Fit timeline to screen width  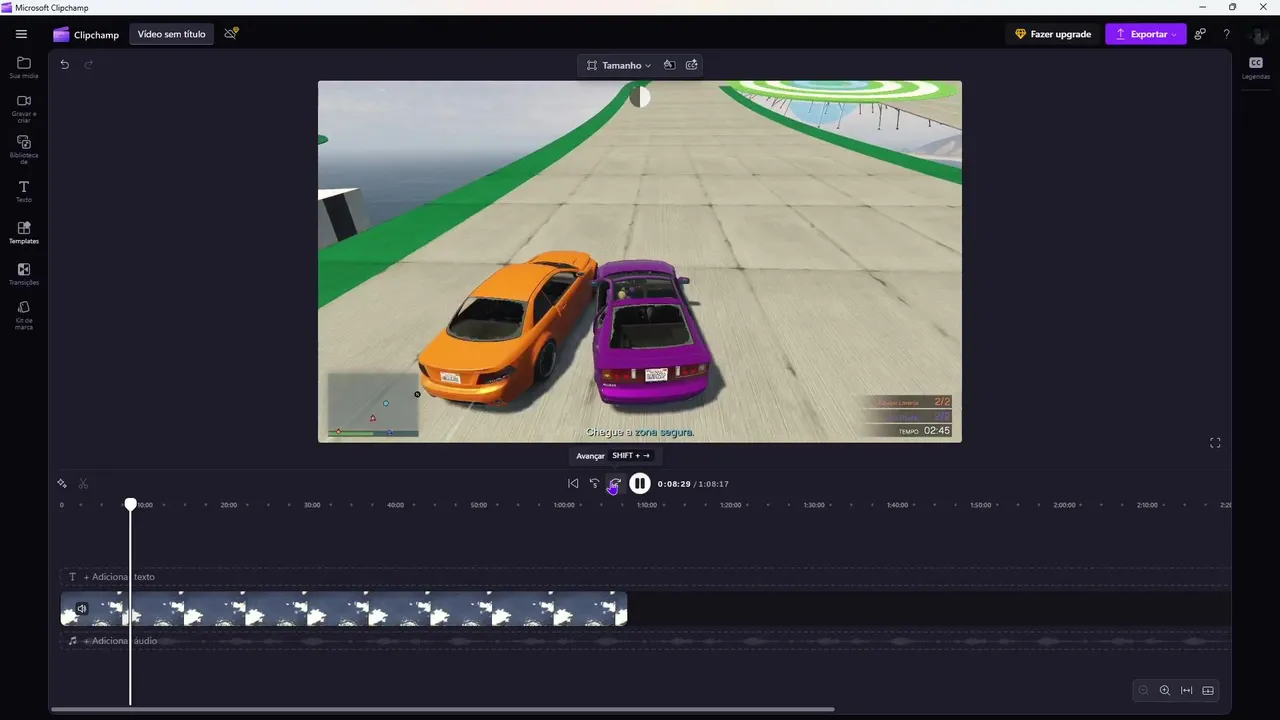[x=1187, y=691]
